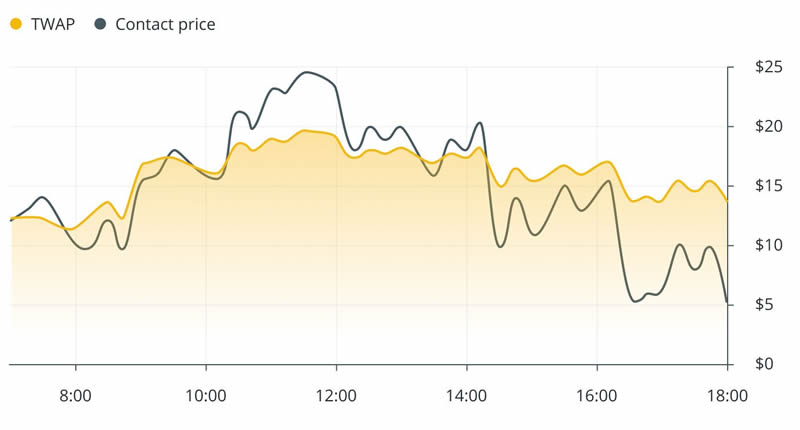Select the 12:00 time axis label
The image size is (800, 430).
point(336,395)
